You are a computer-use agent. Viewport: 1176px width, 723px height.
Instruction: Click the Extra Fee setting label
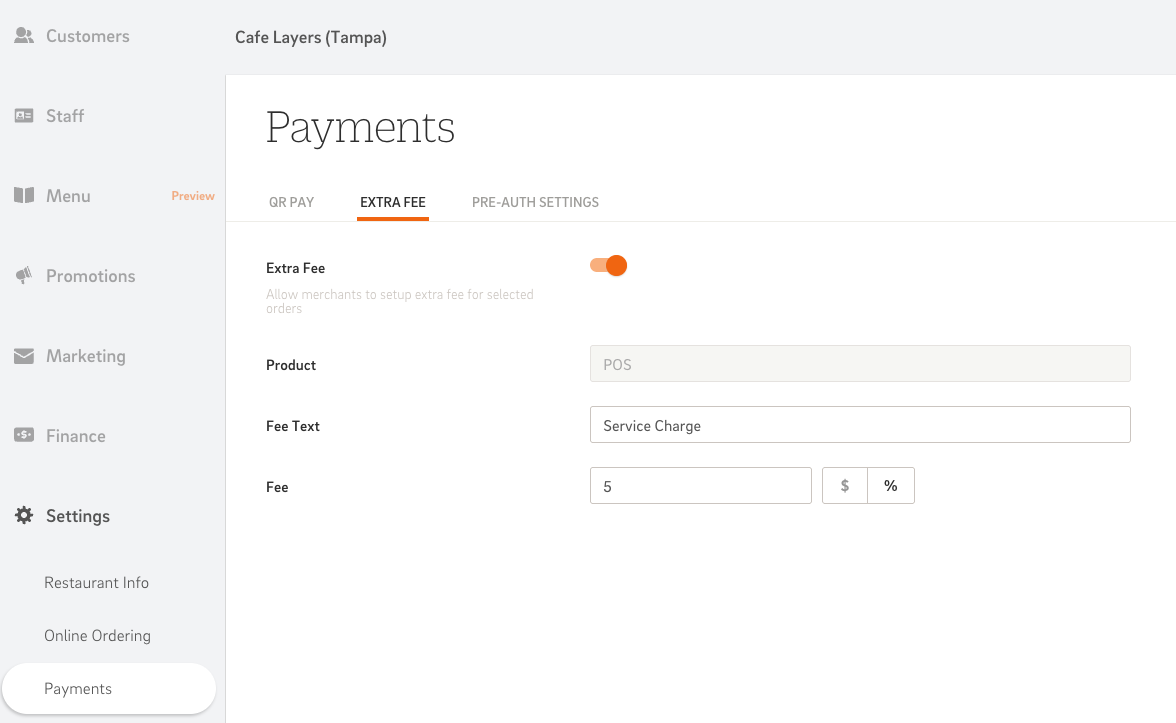point(296,268)
